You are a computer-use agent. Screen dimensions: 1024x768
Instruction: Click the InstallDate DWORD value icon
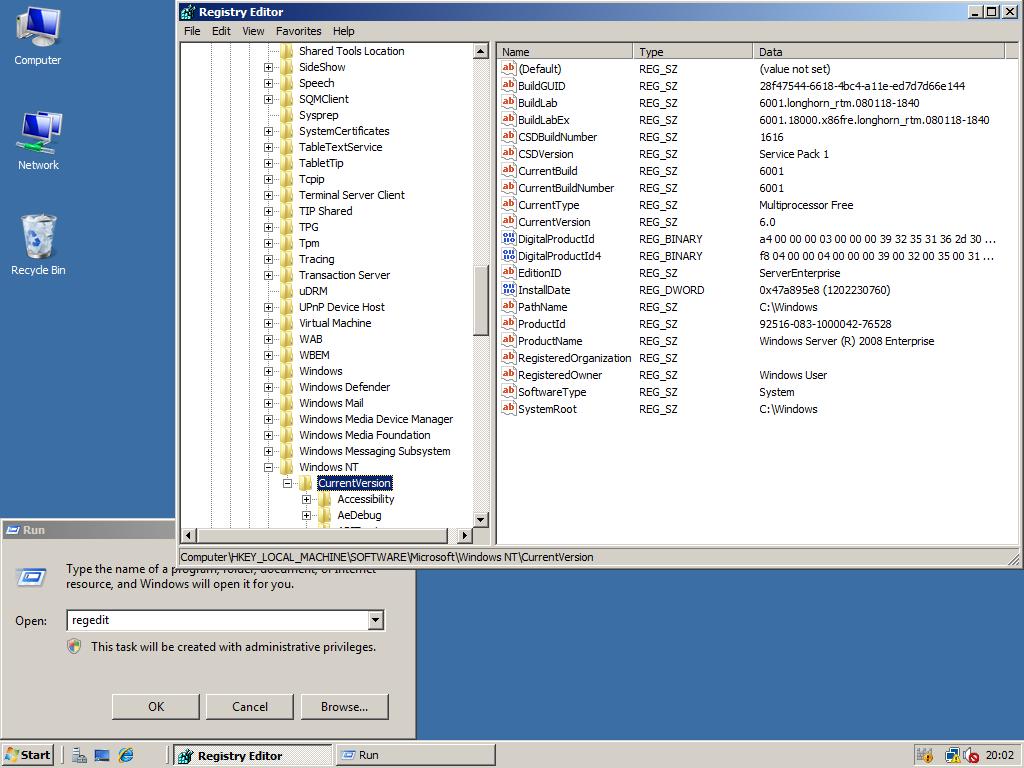pos(509,289)
